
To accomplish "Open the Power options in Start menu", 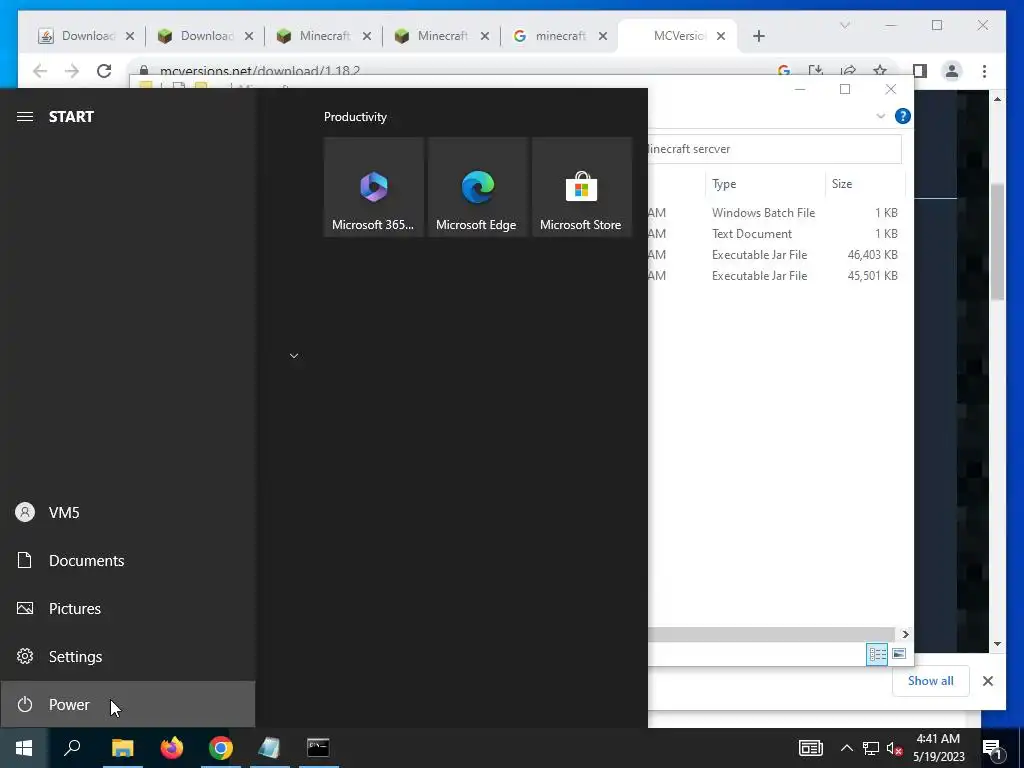I will (127, 704).
